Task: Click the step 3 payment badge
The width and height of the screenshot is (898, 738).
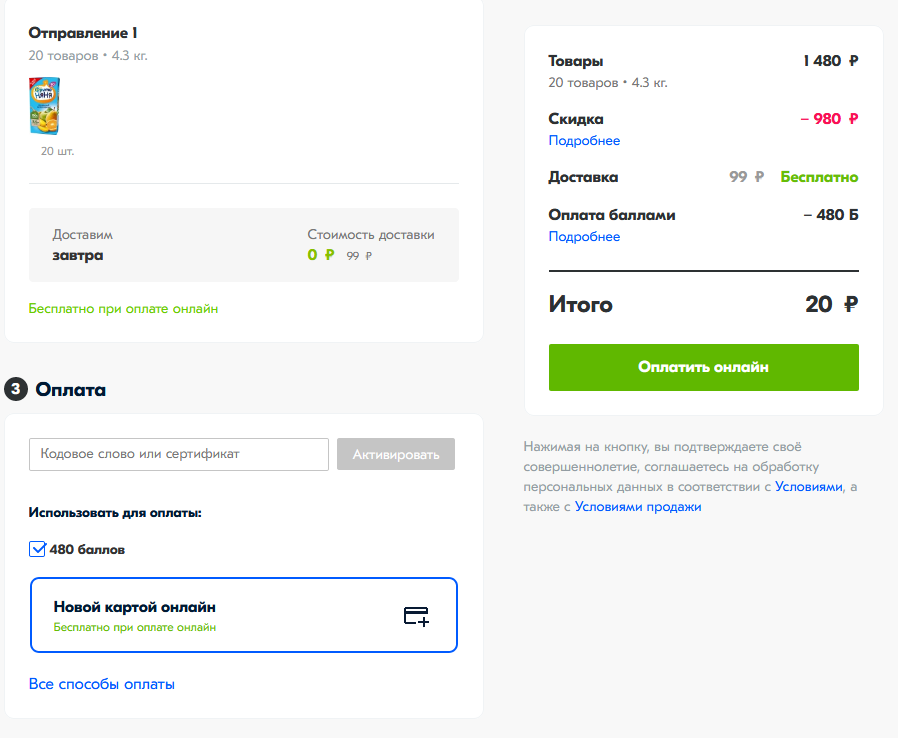Action: pos(16,389)
